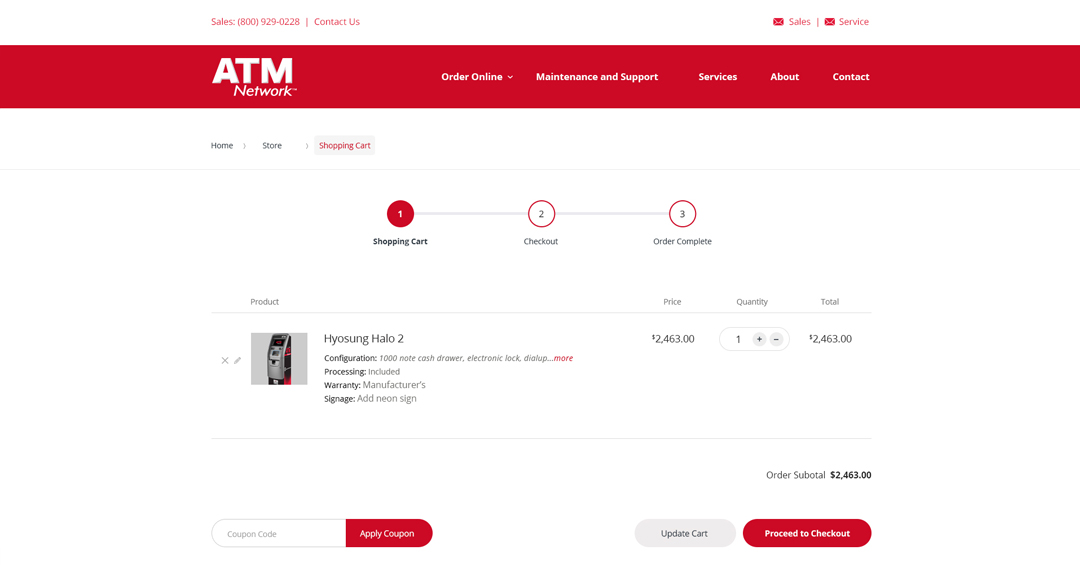The image size is (1080, 565).
Task: Click the Warranty: Manufacturer's line
Action: 375,385
